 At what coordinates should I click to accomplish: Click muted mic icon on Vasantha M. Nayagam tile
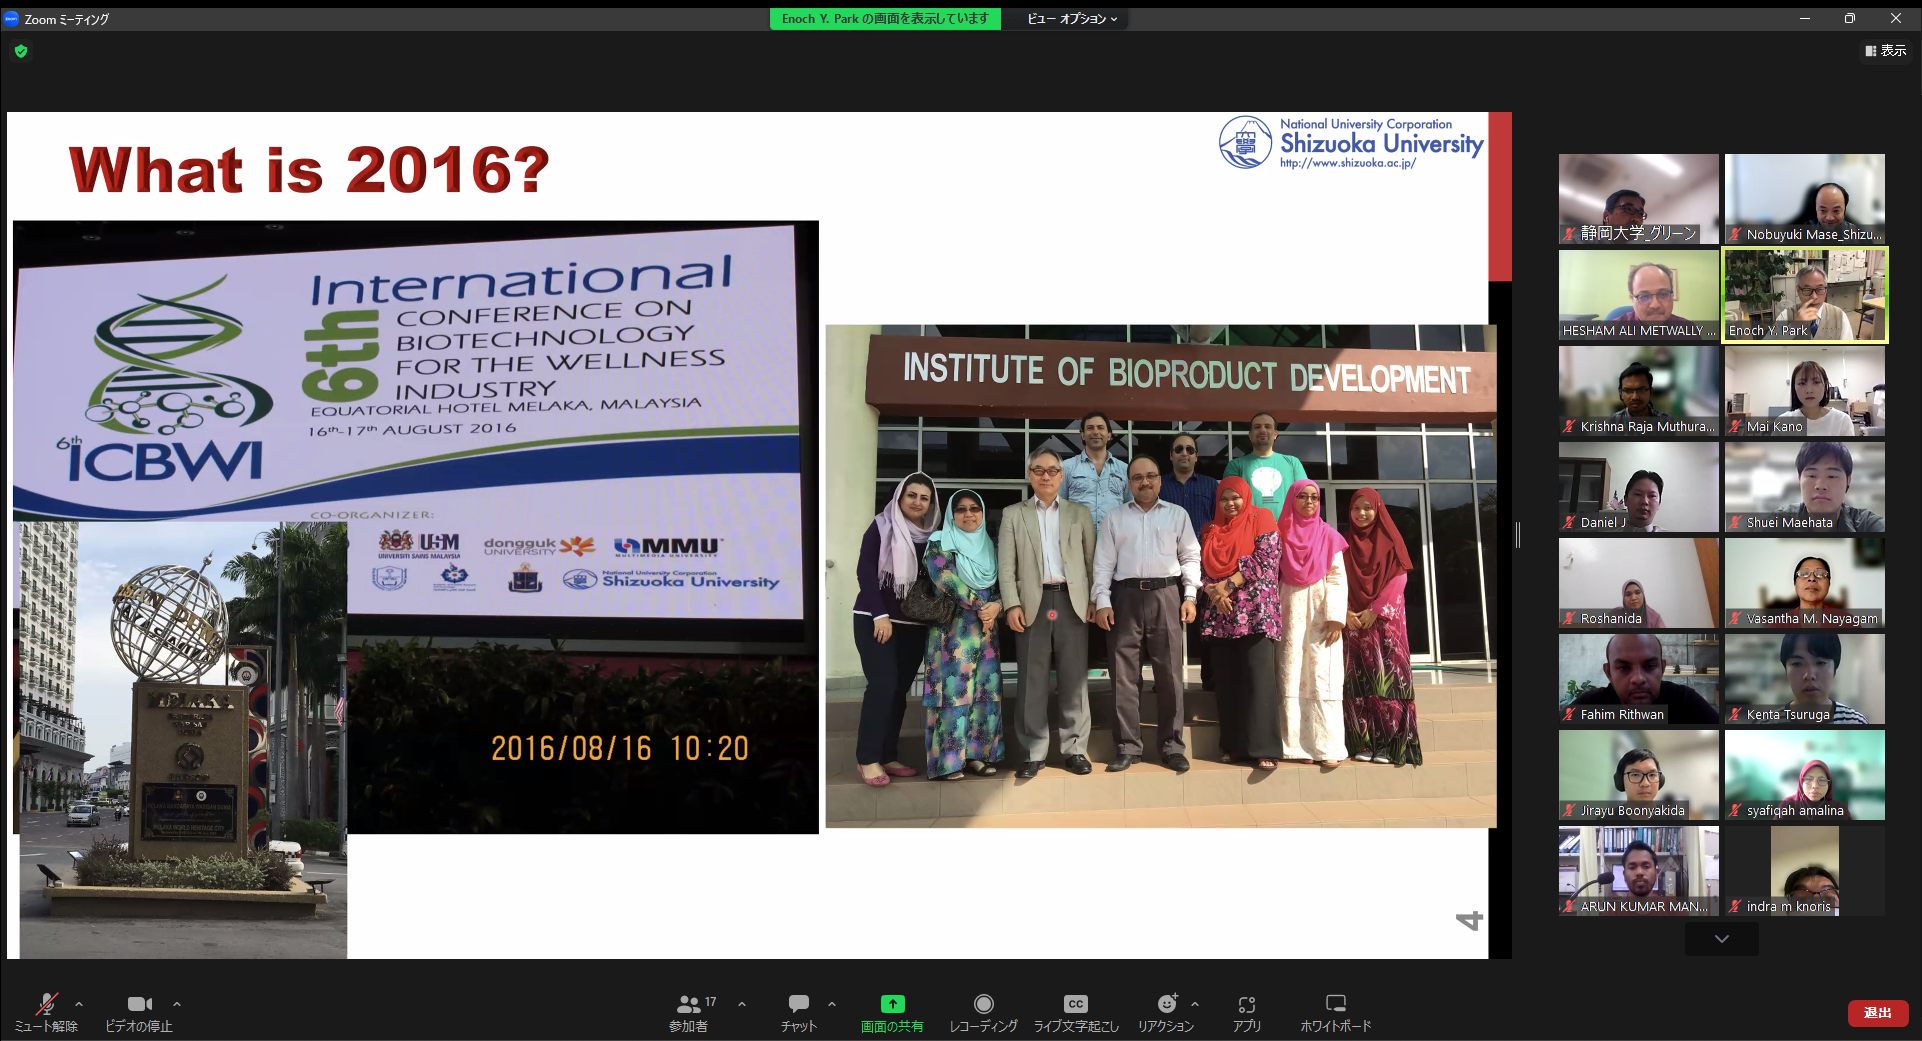(1736, 618)
